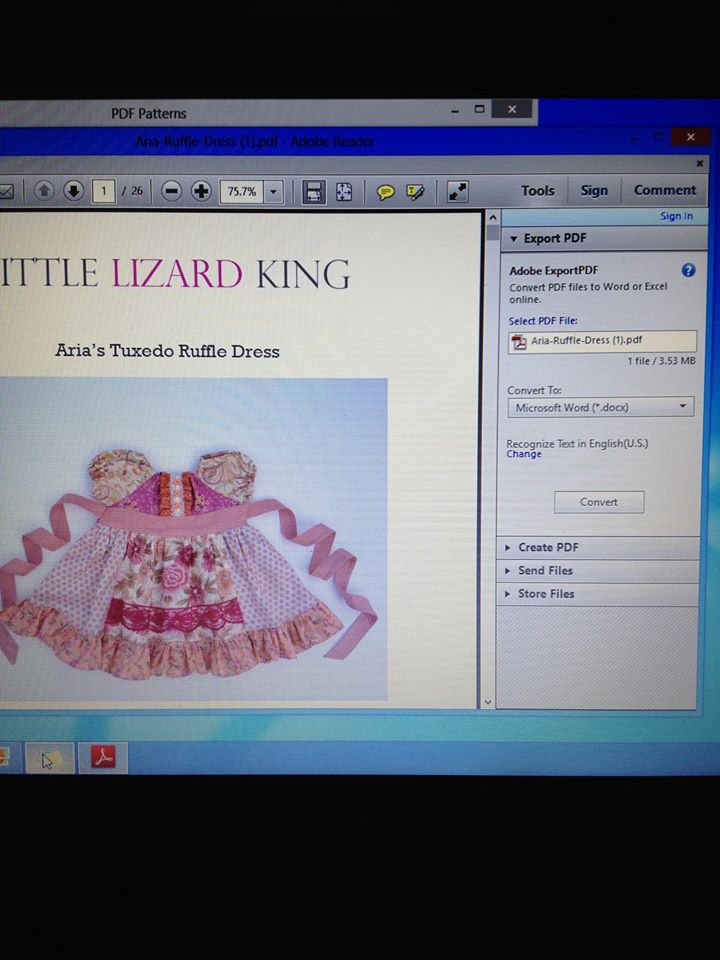The width and height of the screenshot is (720, 960).
Task: Click the document scrollbar down arrow
Action: (x=488, y=702)
